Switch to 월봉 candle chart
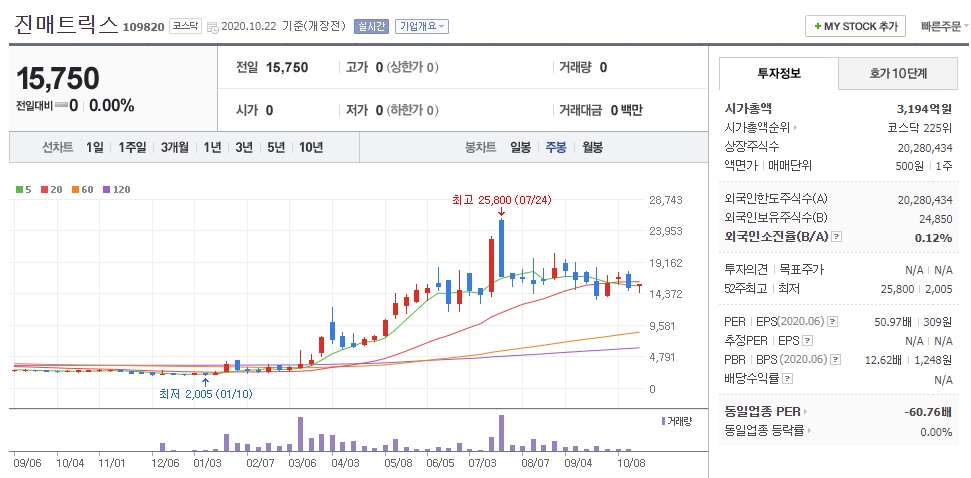This screenshot has height=478, width=971. [x=592, y=147]
